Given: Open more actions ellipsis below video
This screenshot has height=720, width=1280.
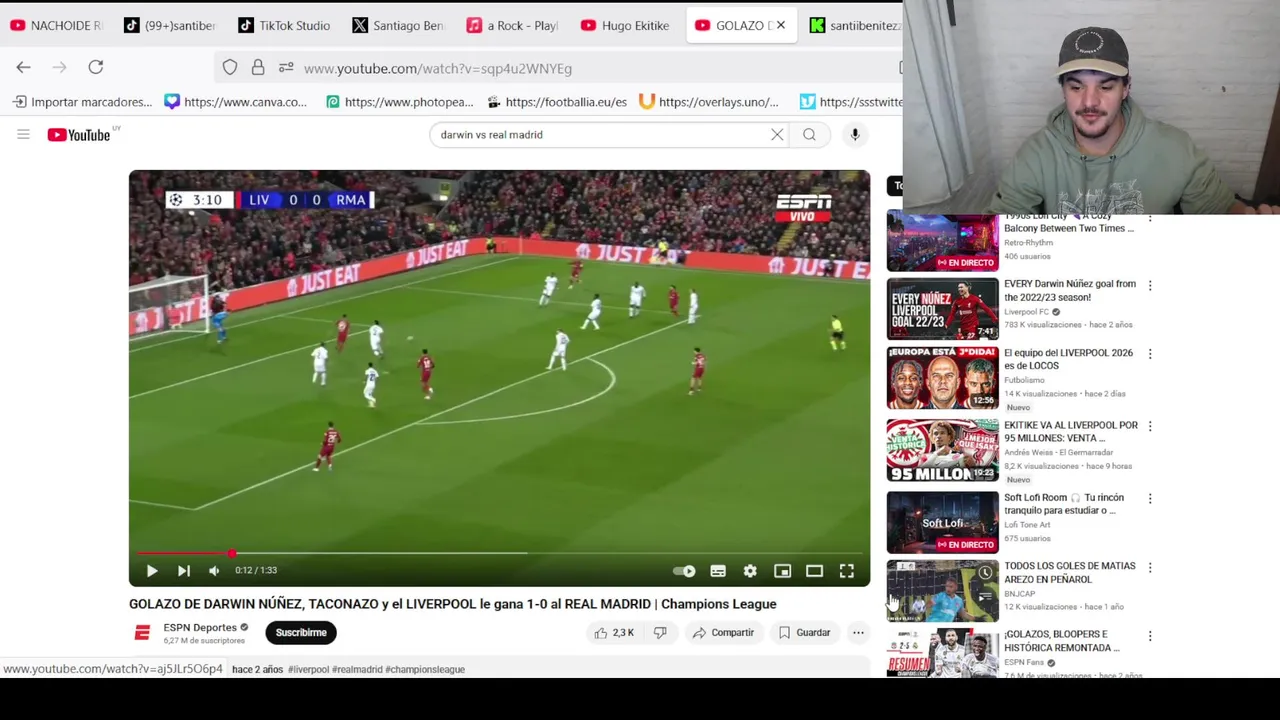Looking at the screenshot, I should pos(858,632).
